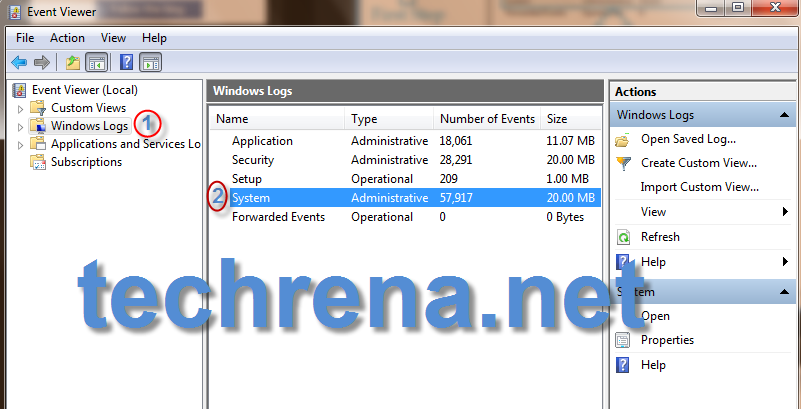Toggle the Show/Hide Action Pane icon
Screen dimensions: 801x409
point(151,63)
